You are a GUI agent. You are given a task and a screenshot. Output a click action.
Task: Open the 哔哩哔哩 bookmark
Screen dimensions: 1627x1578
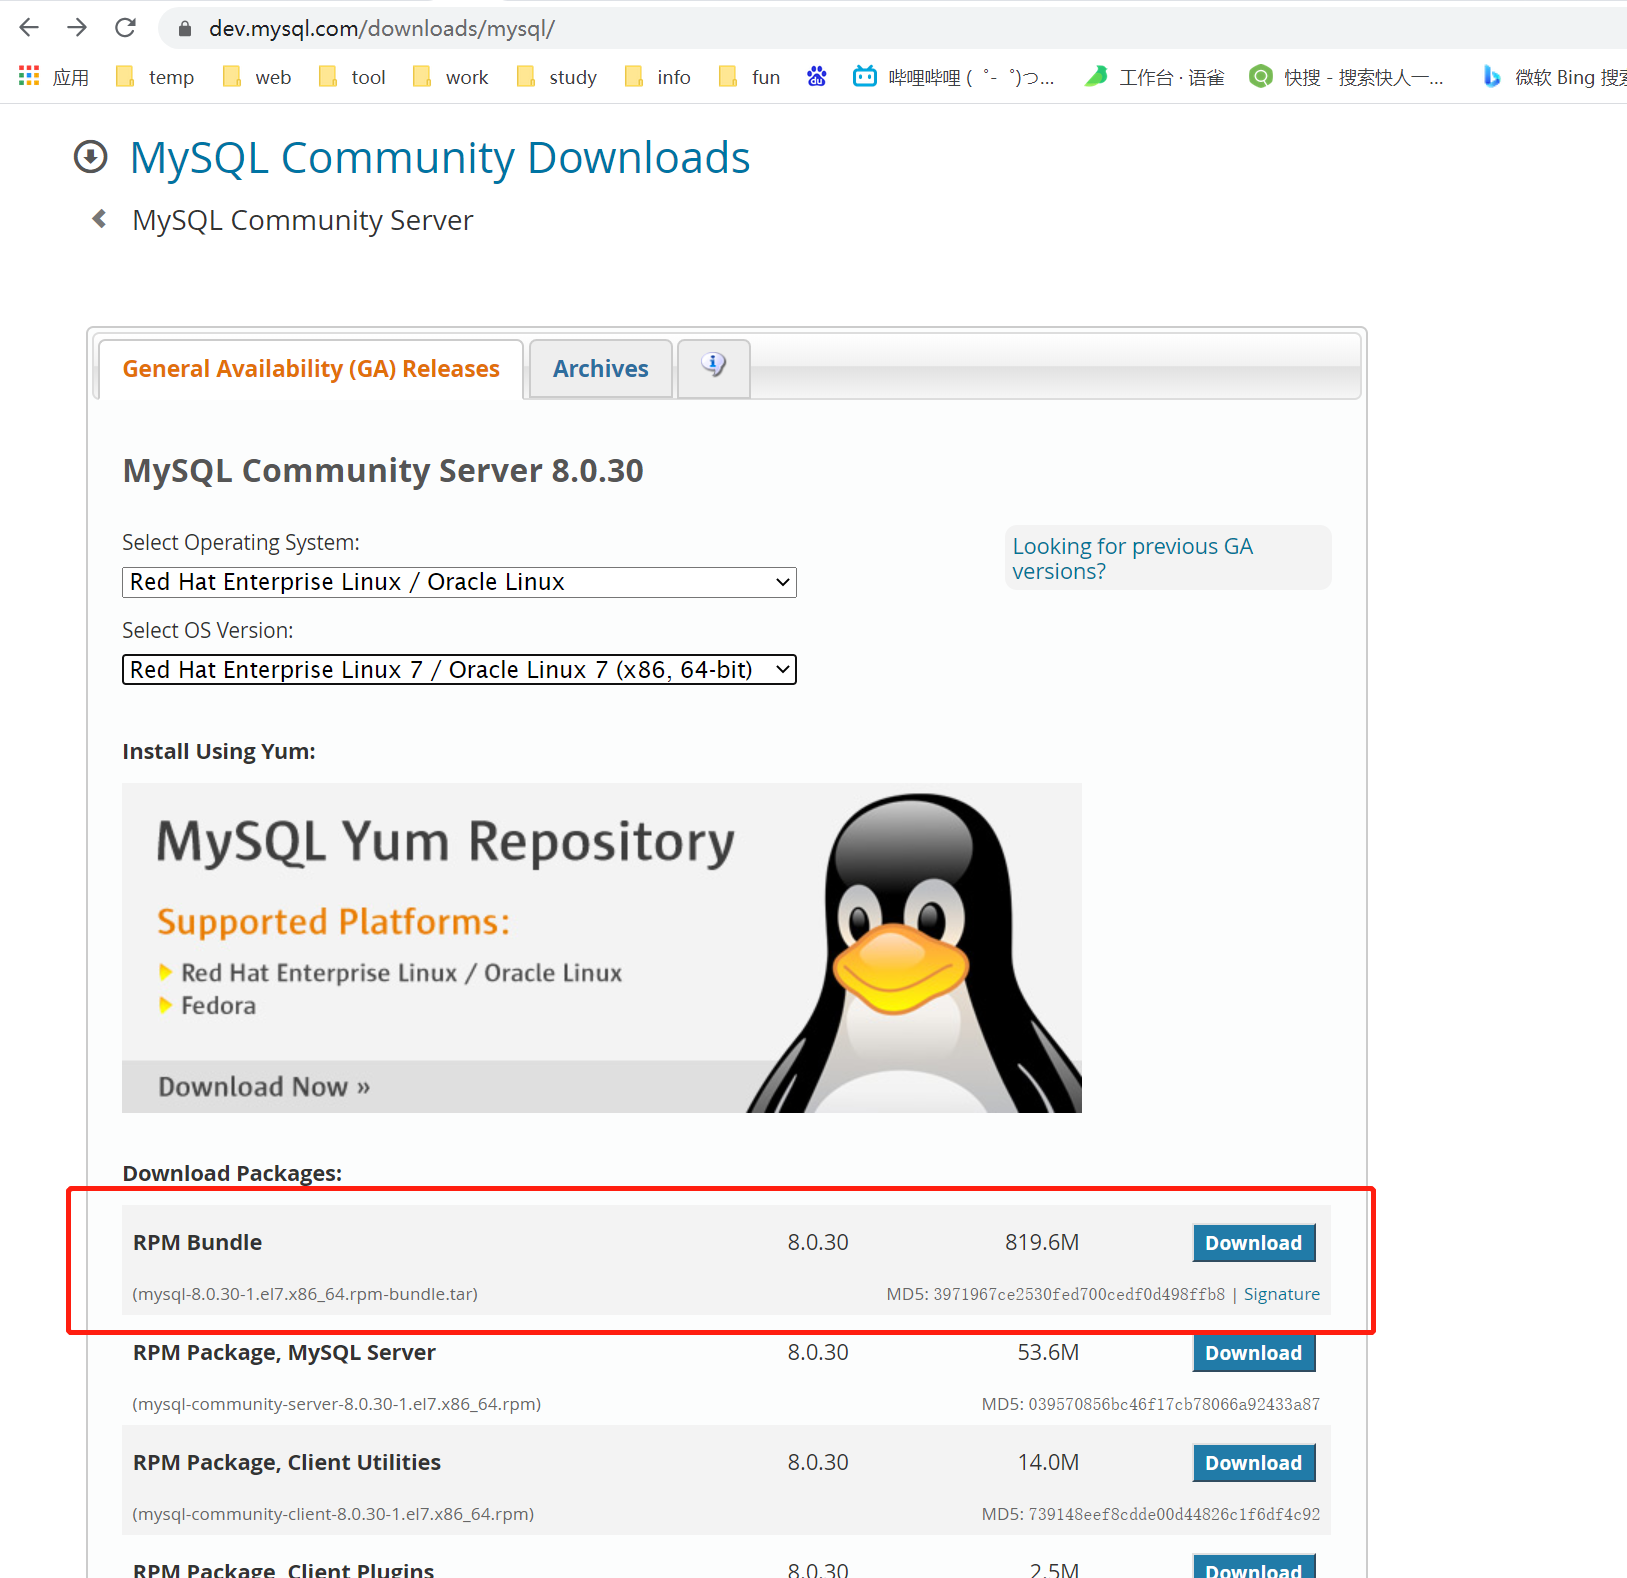pos(953,77)
